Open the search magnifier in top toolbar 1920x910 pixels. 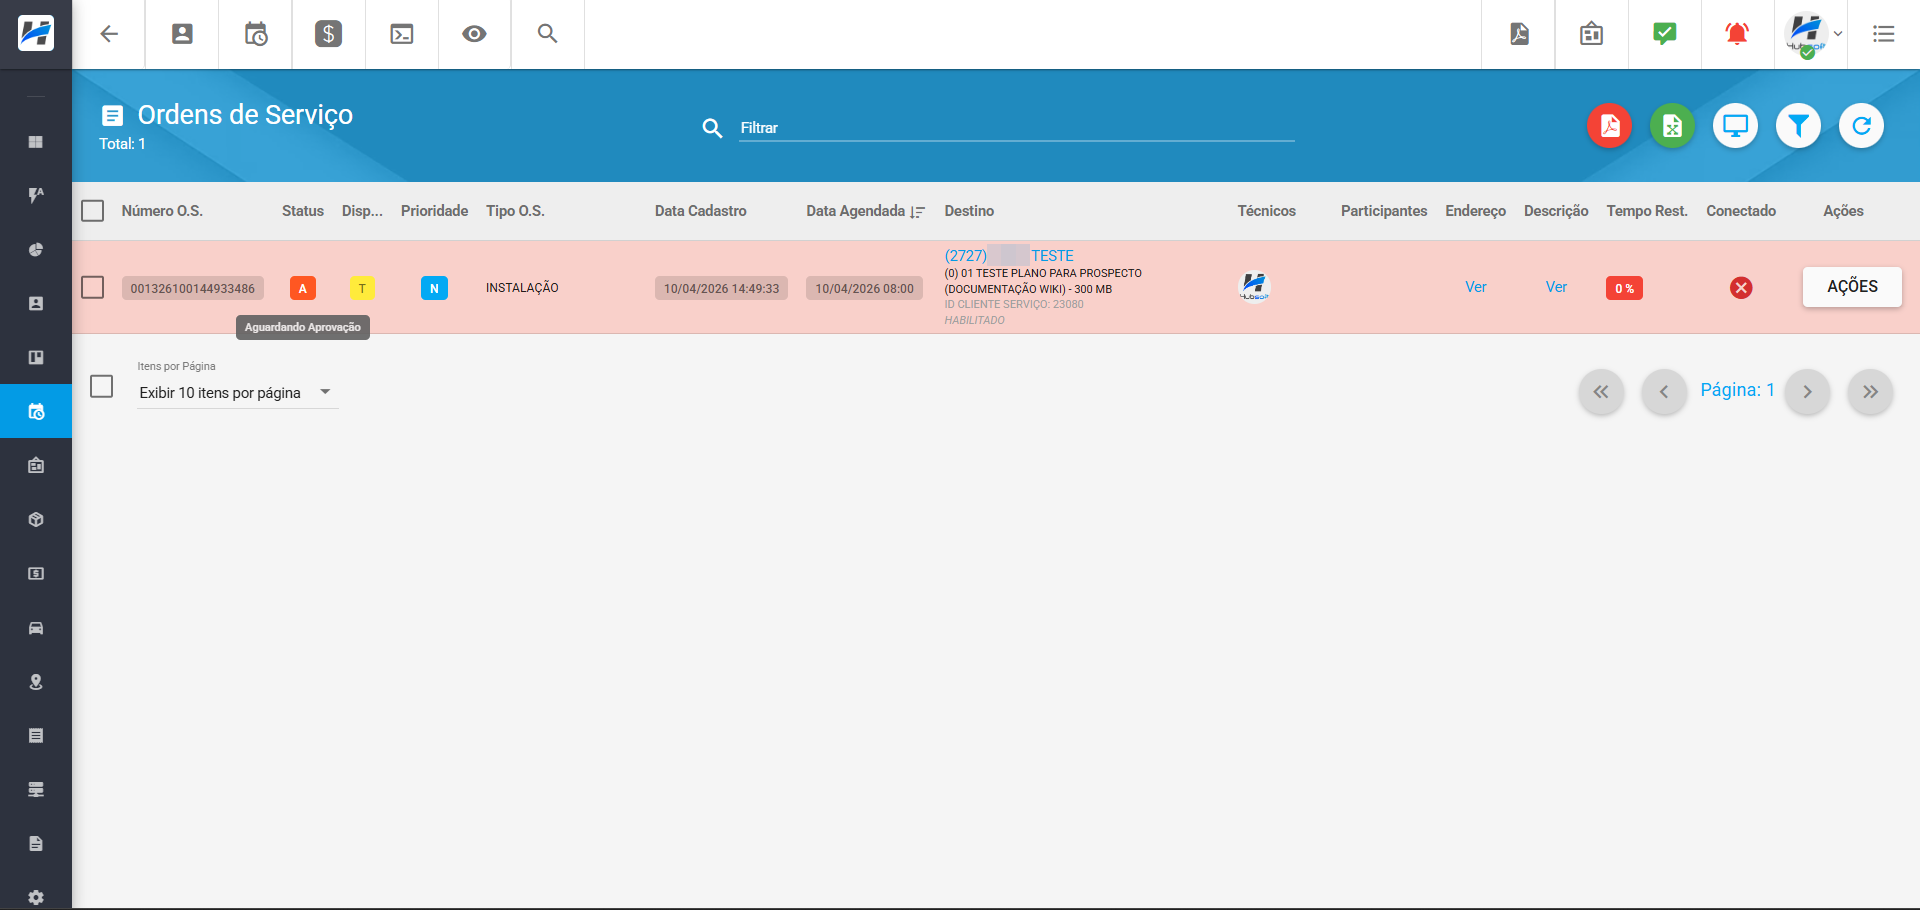[547, 34]
